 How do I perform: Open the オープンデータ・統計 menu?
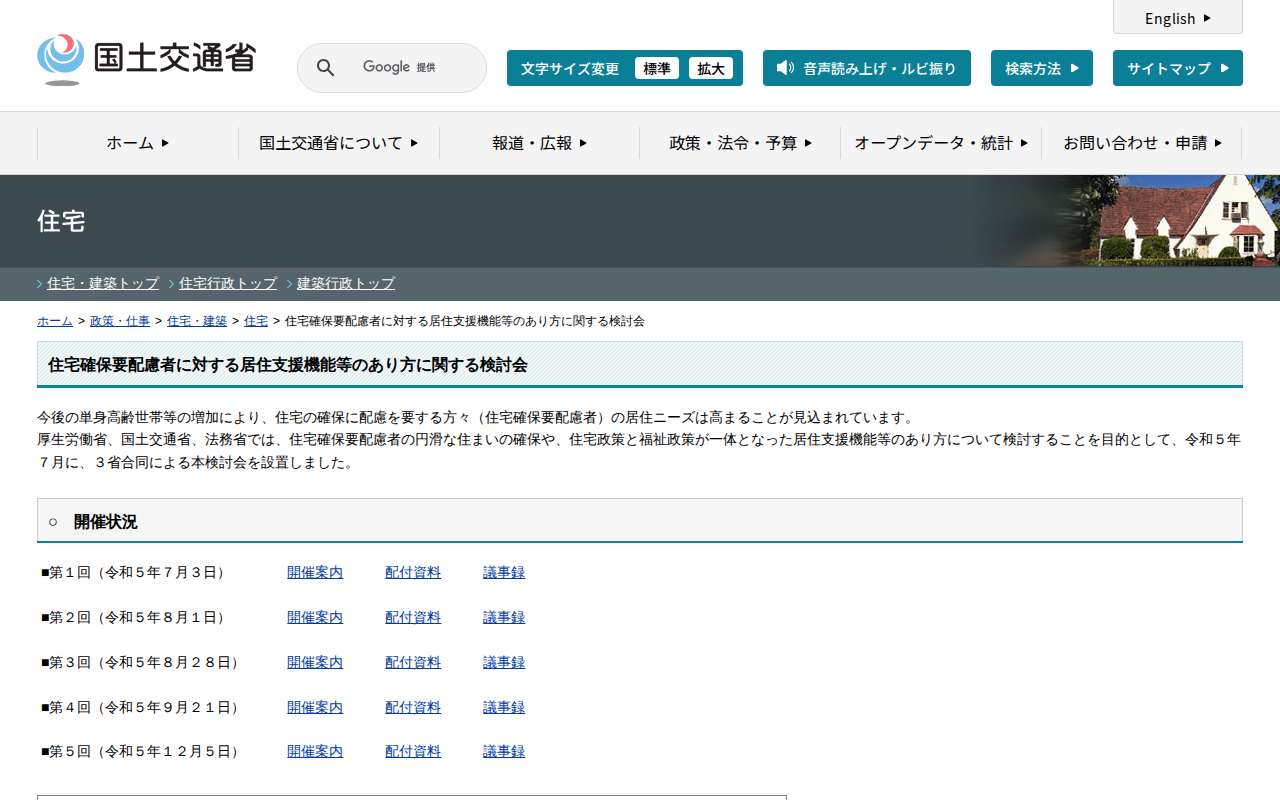coord(941,143)
